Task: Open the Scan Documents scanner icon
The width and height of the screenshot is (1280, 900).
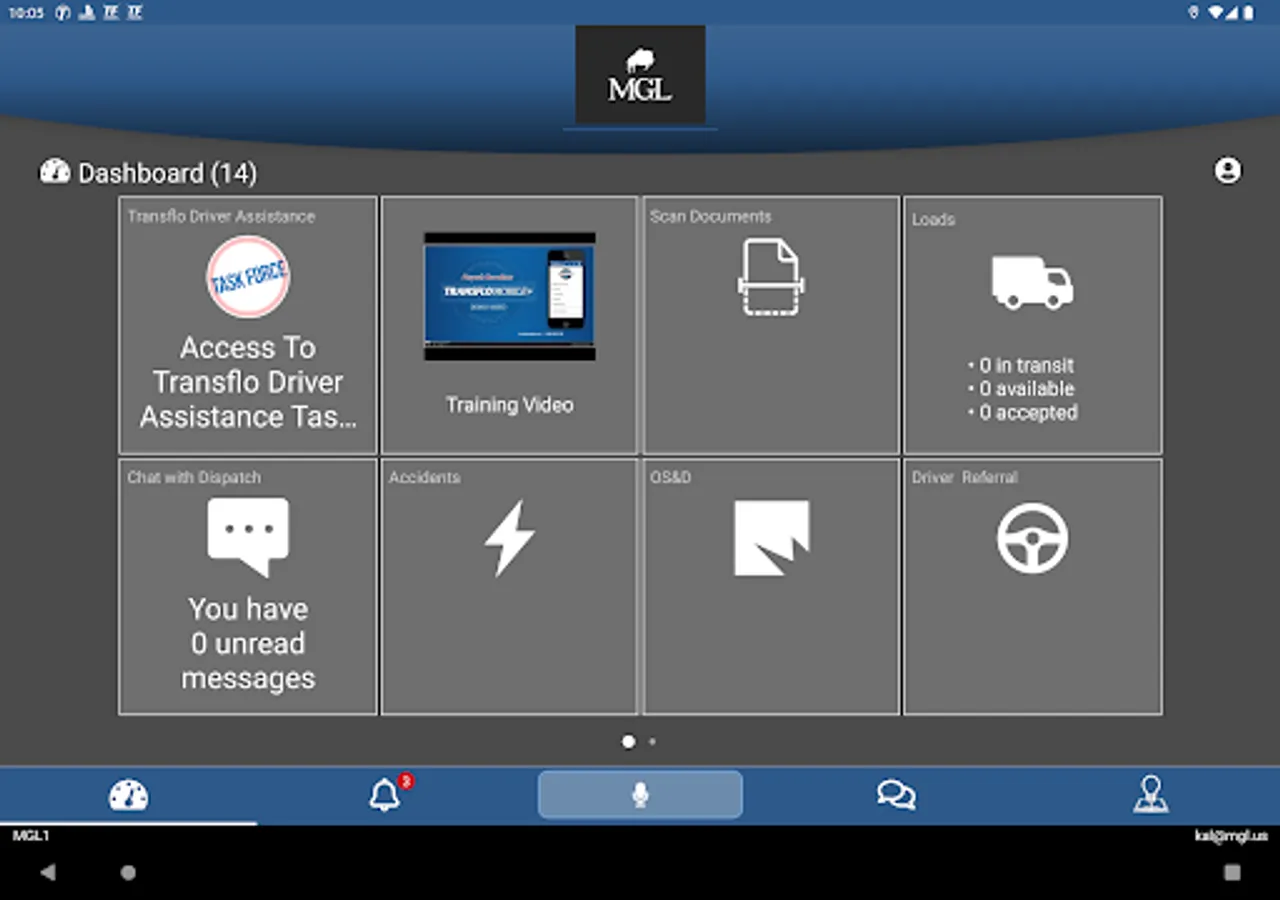Action: coord(769,277)
